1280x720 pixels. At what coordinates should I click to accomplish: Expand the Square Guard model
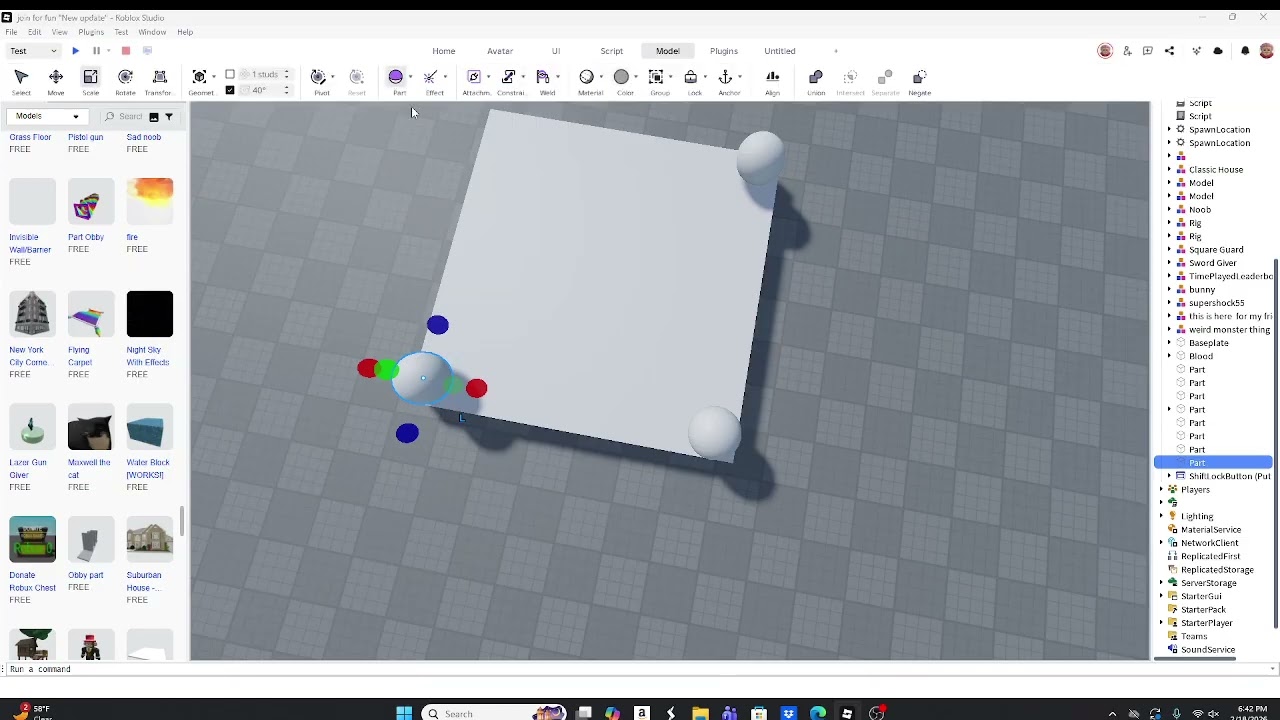(1169, 250)
